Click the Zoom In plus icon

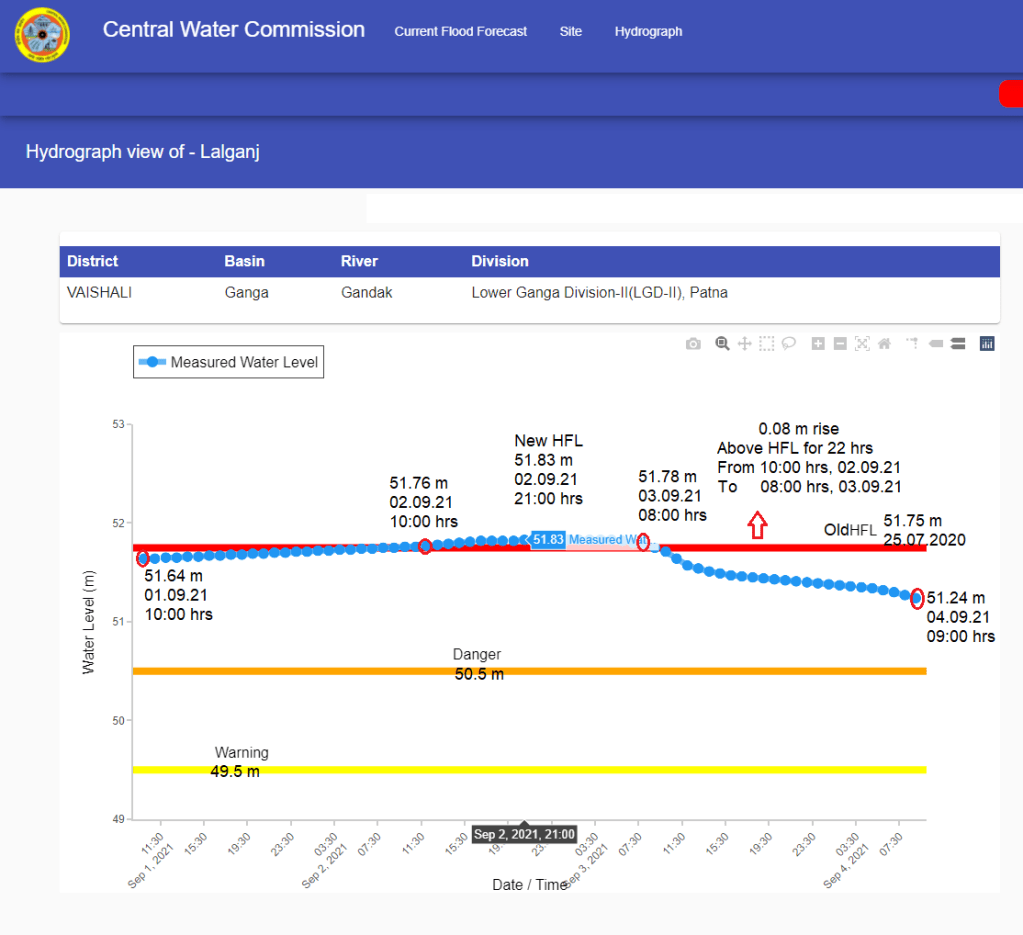[818, 344]
